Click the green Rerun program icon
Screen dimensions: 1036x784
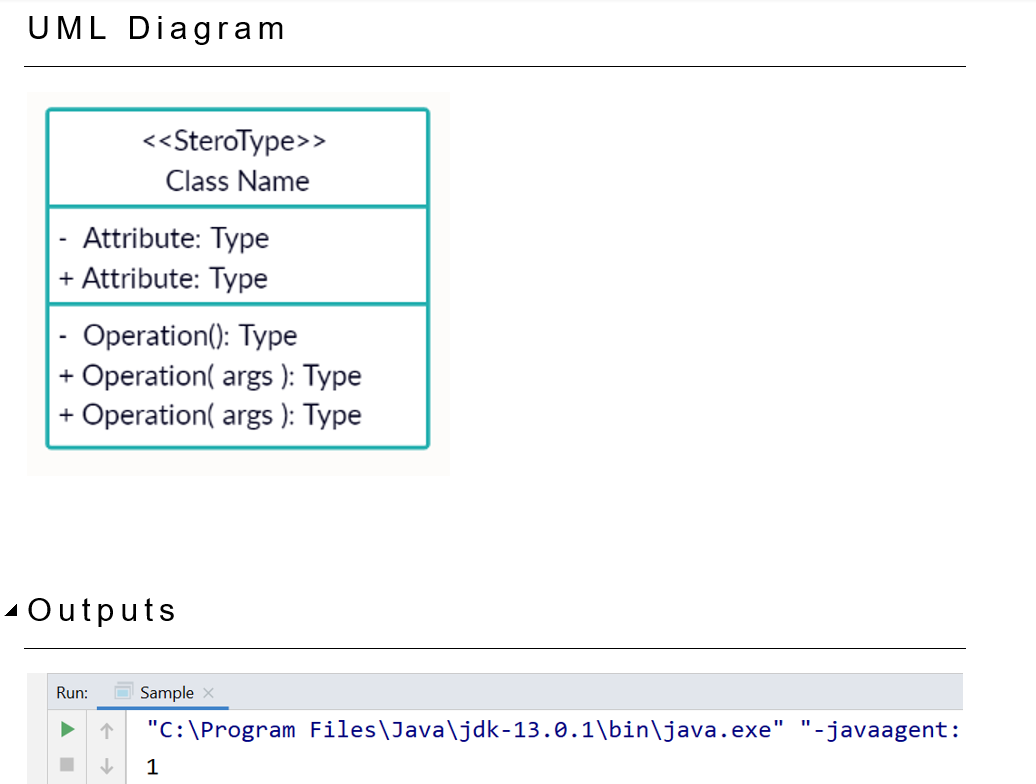67,729
